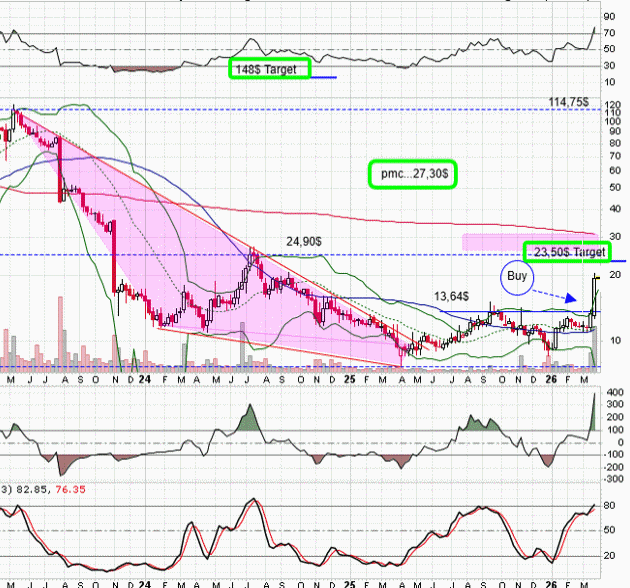Select the "pmc...27,30$" annotation box

point(411,174)
